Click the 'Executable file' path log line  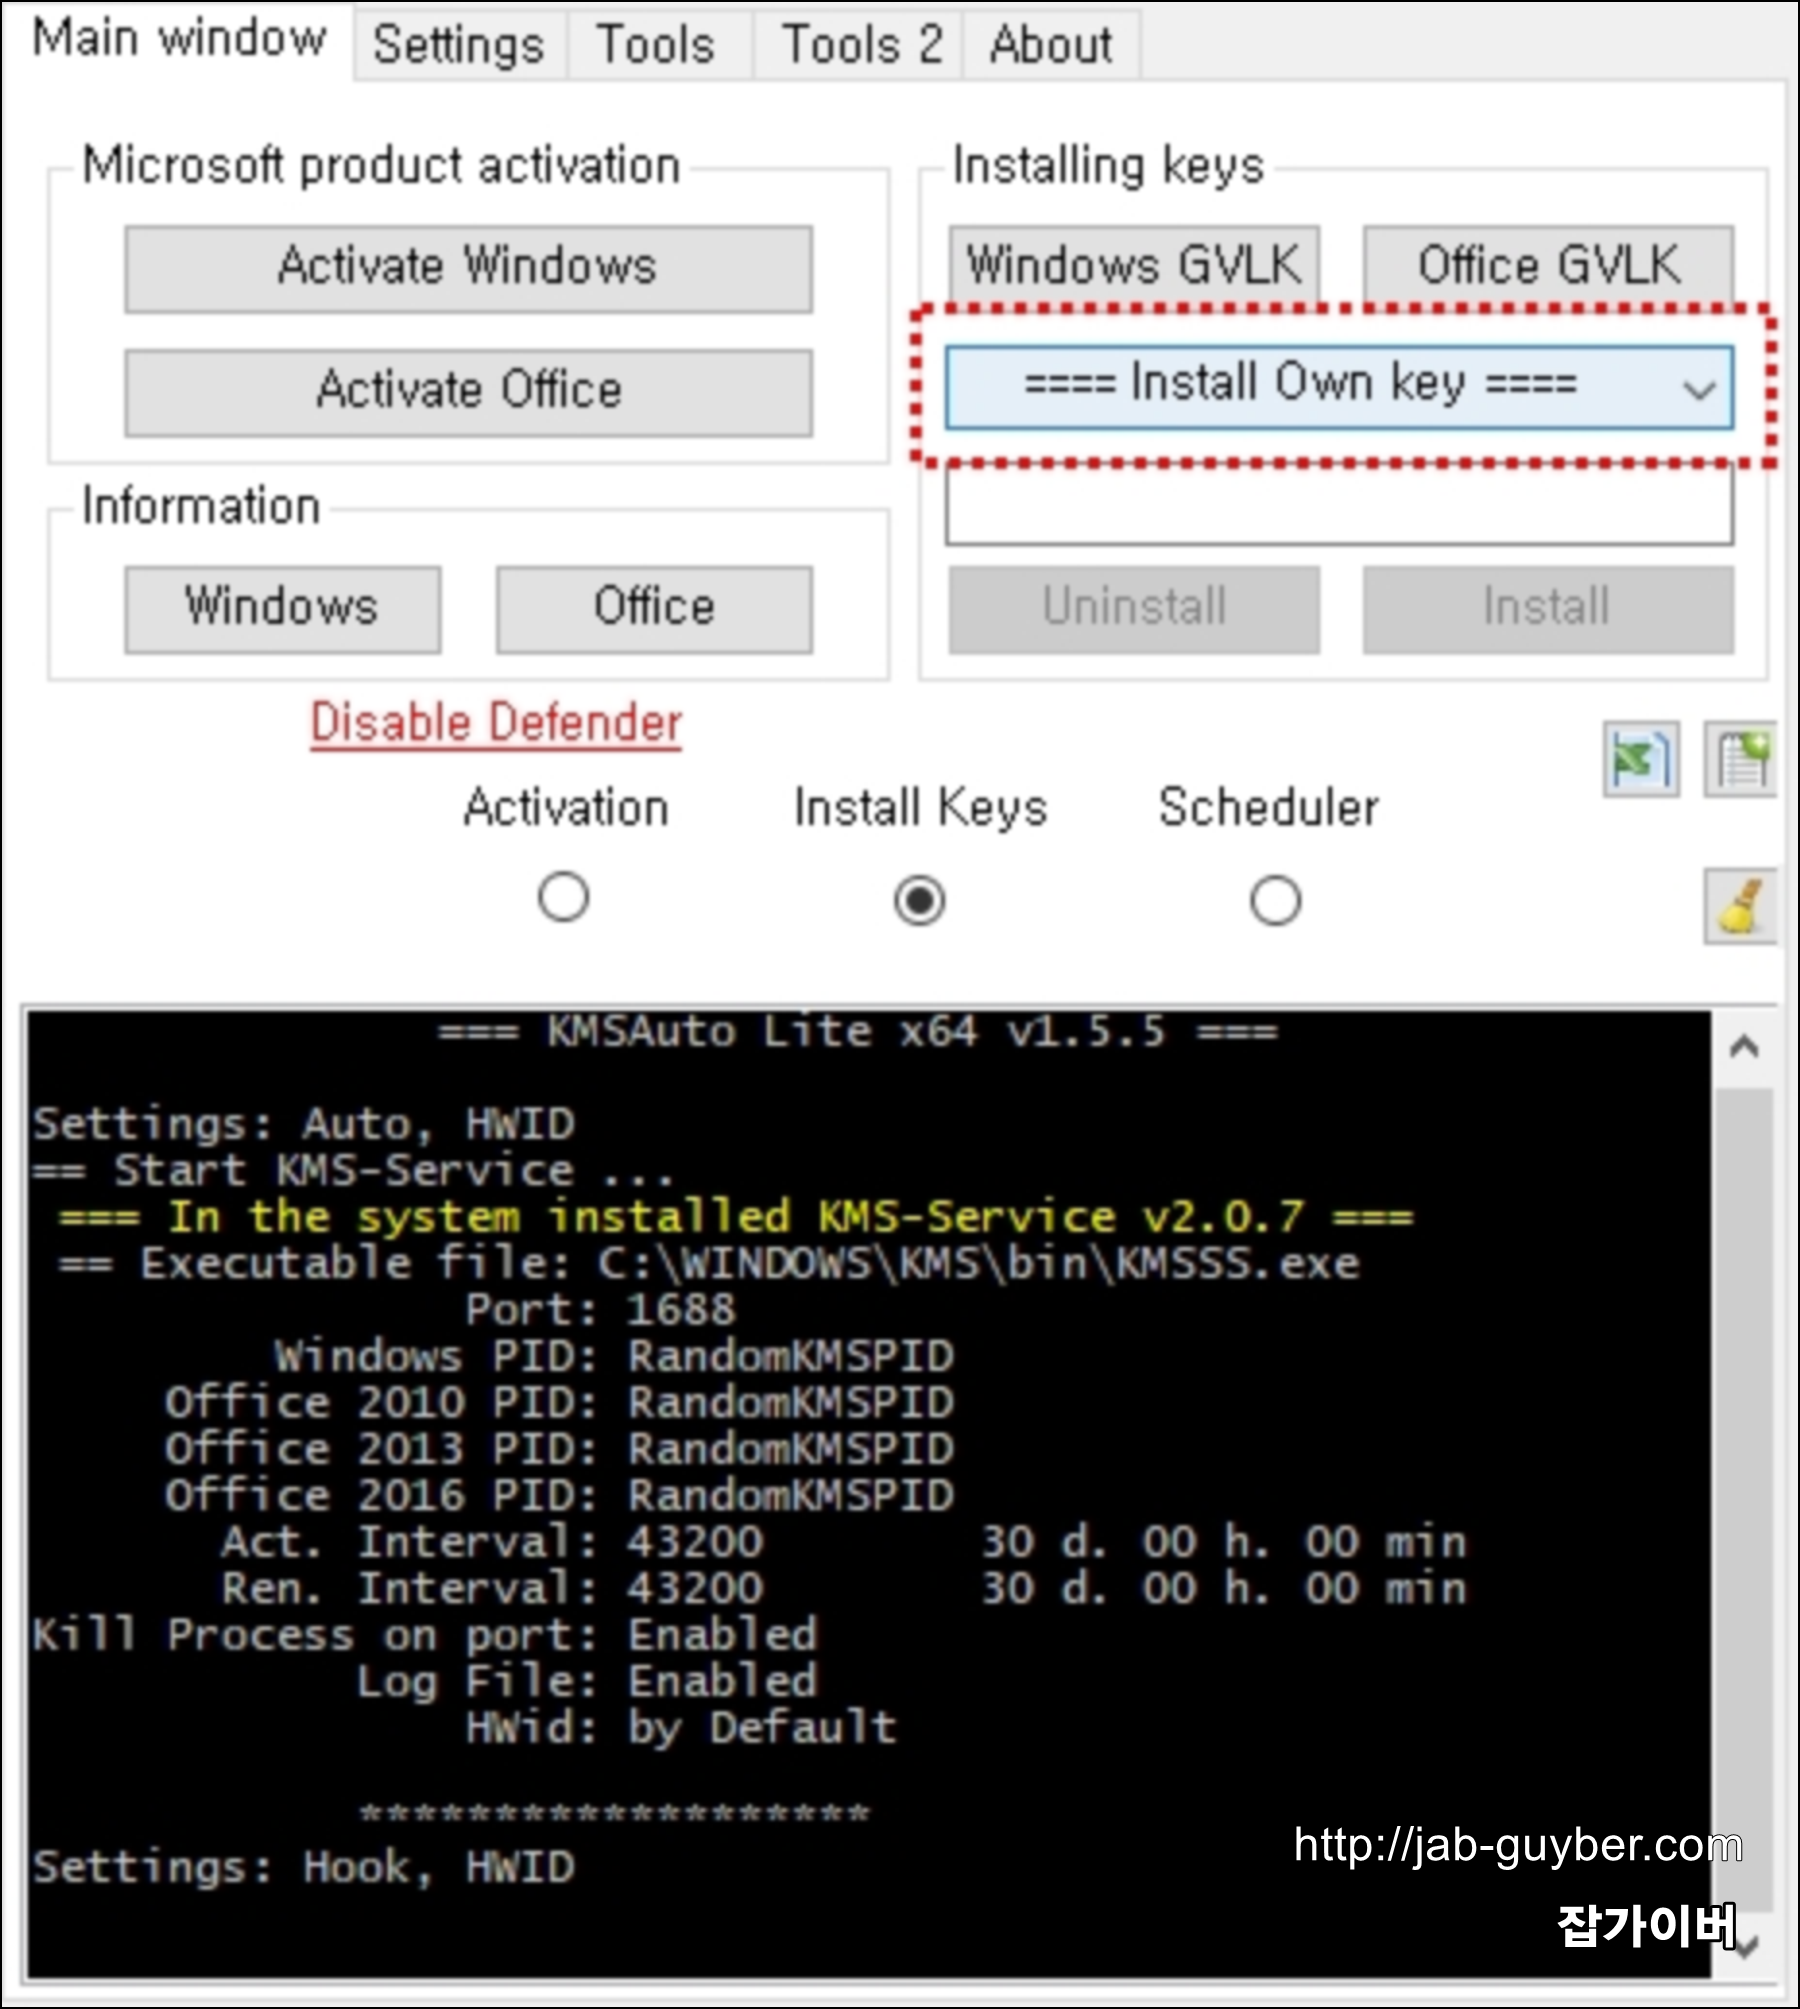[709, 1263]
